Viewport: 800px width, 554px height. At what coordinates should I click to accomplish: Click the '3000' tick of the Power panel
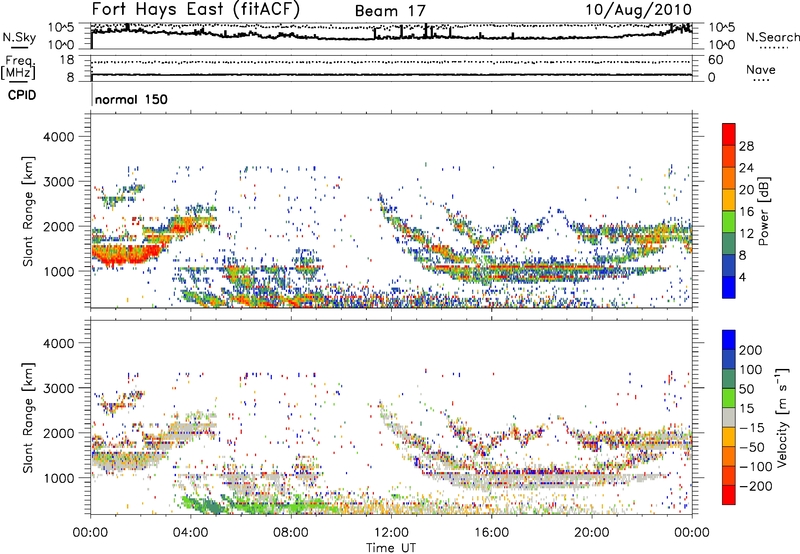(59, 182)
